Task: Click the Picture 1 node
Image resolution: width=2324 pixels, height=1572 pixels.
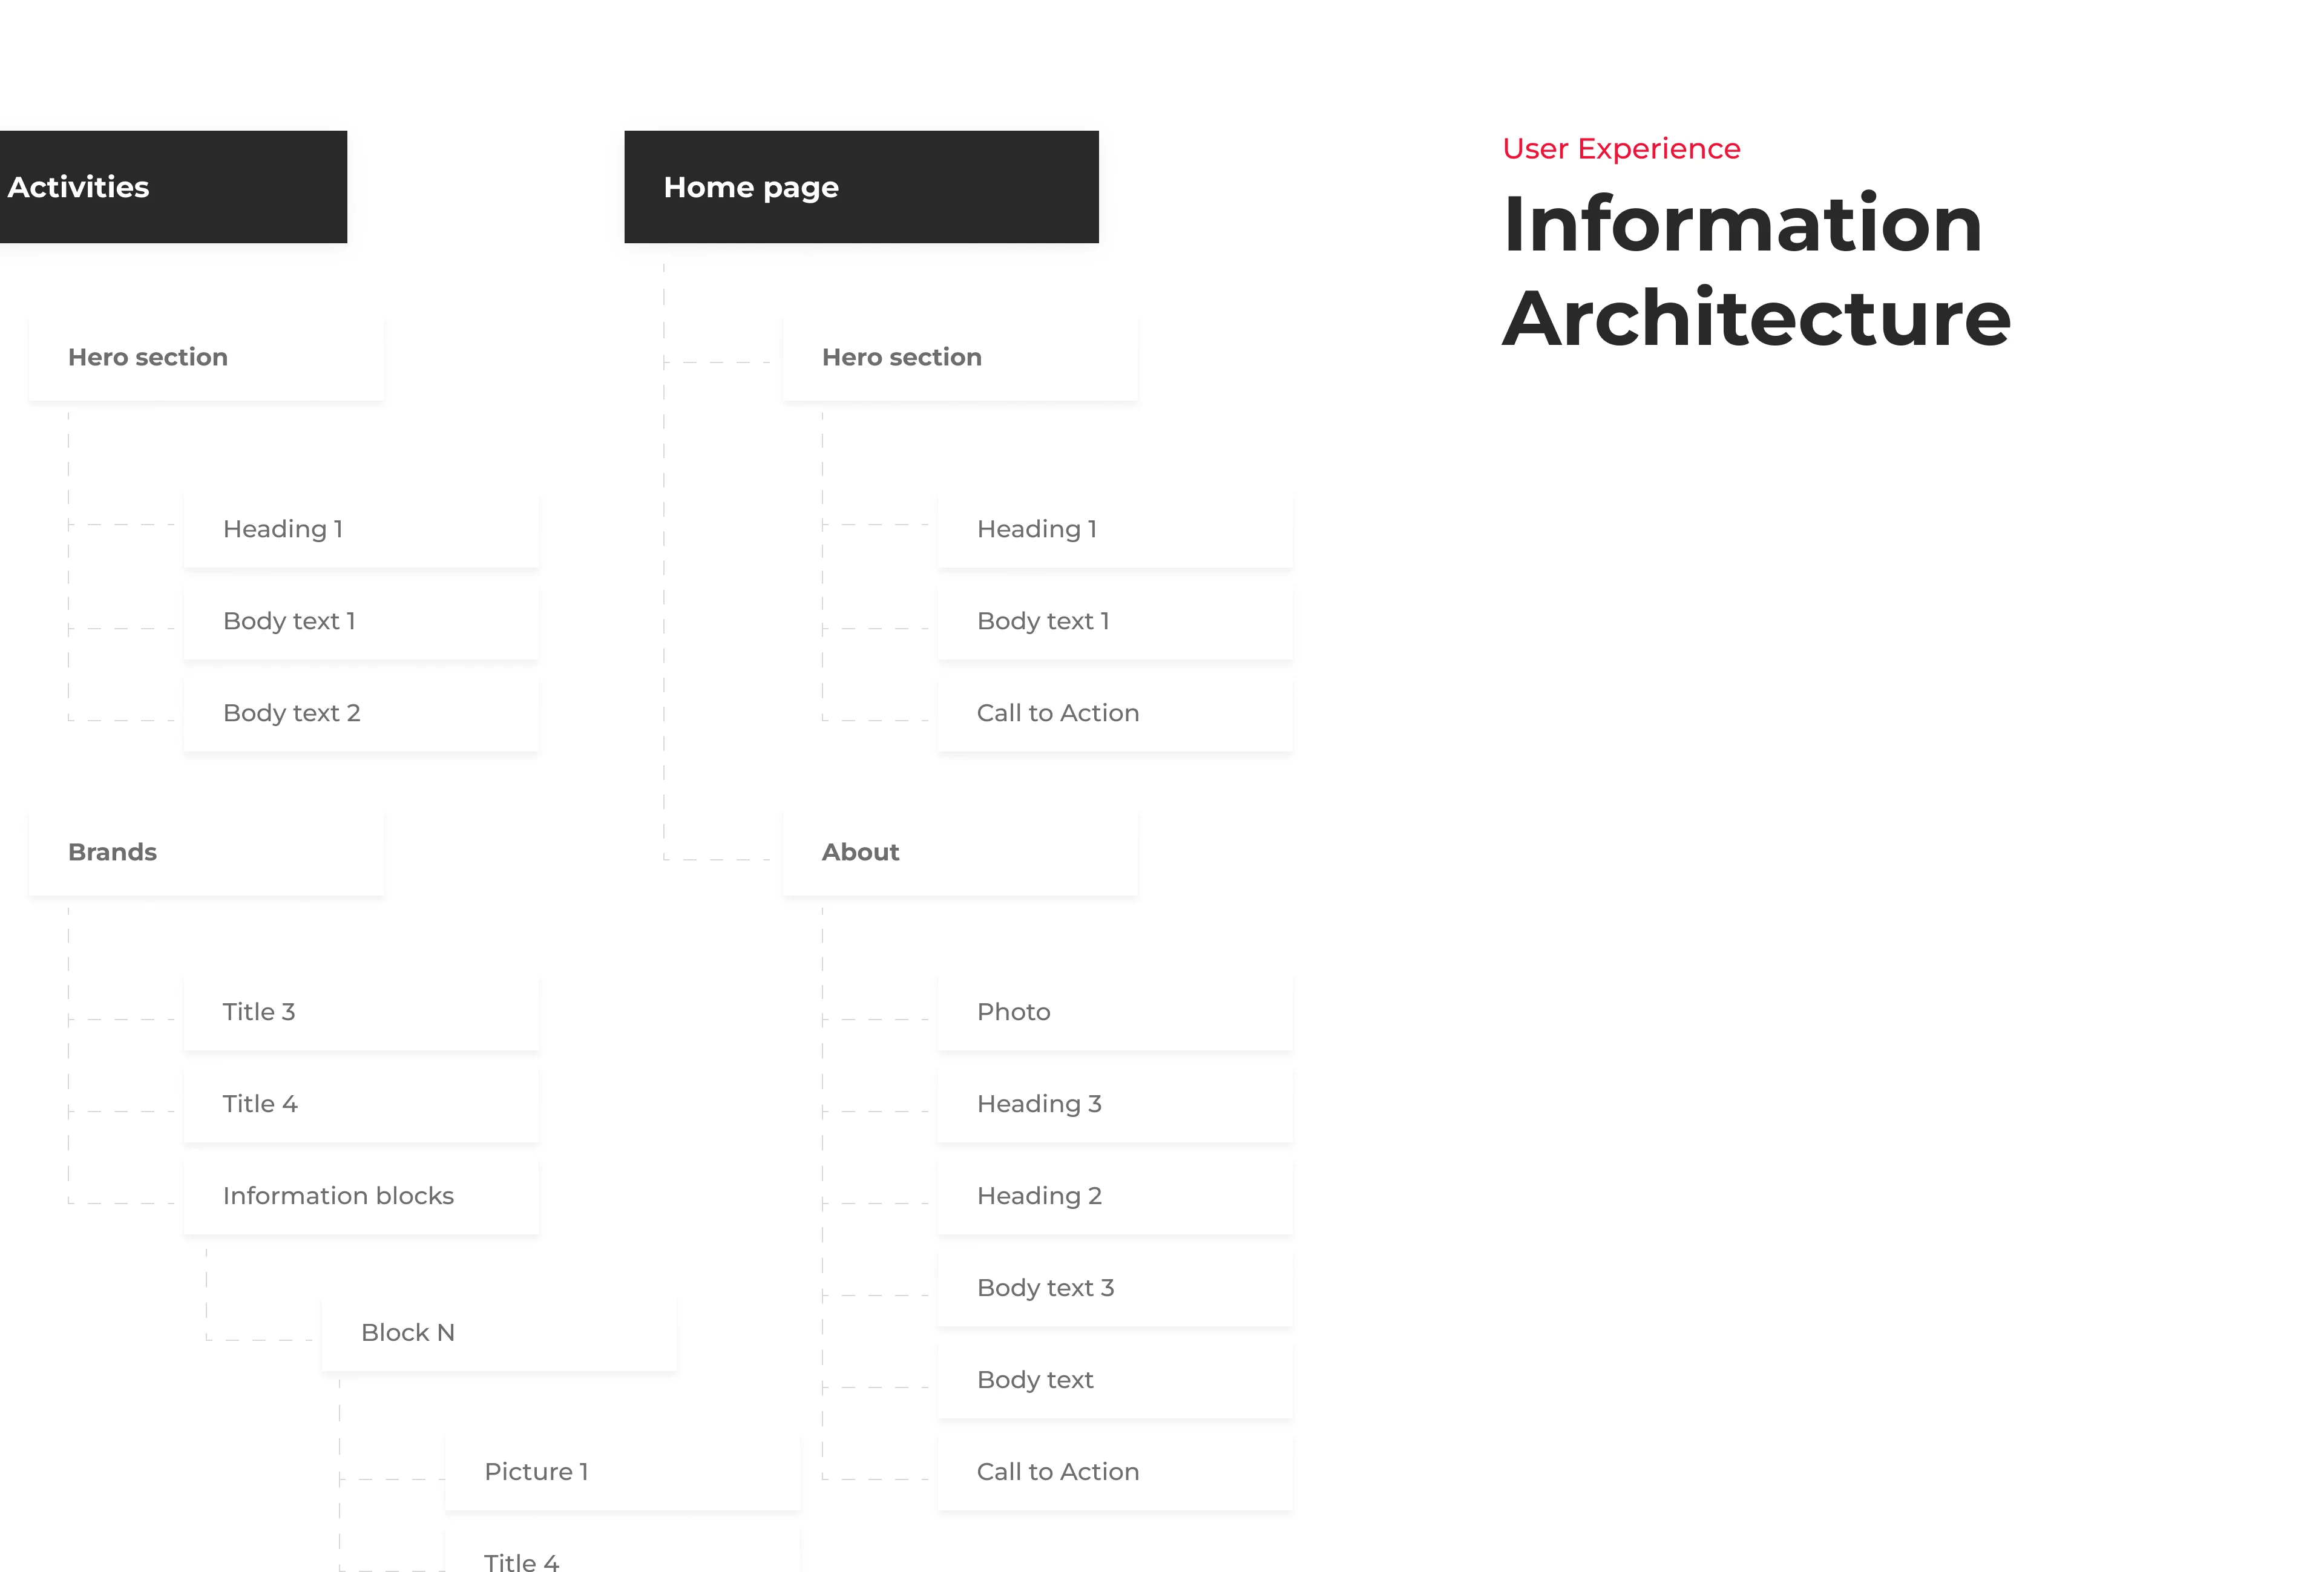Action: click(x=621, y=1472)
